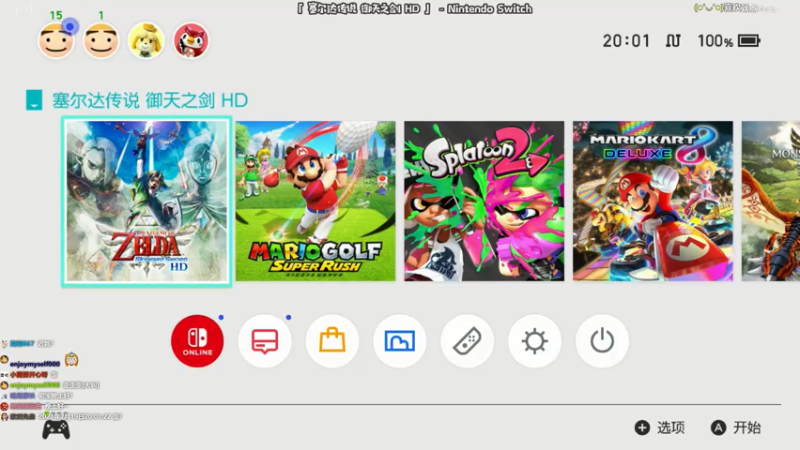Click the 选项 options button

(660, 428)
